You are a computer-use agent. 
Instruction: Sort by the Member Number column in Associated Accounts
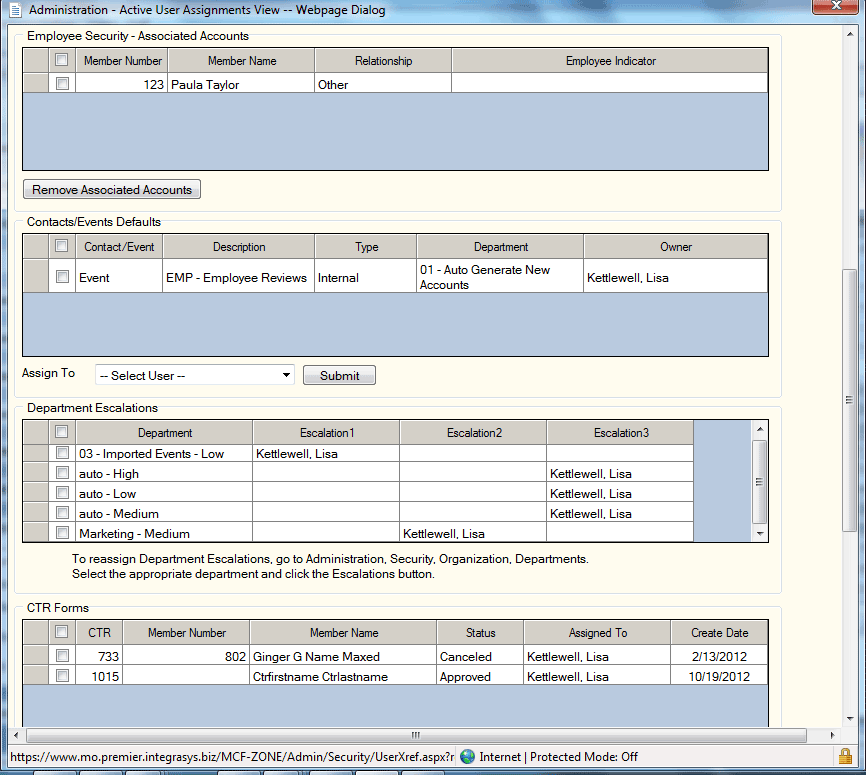[122, 61]
